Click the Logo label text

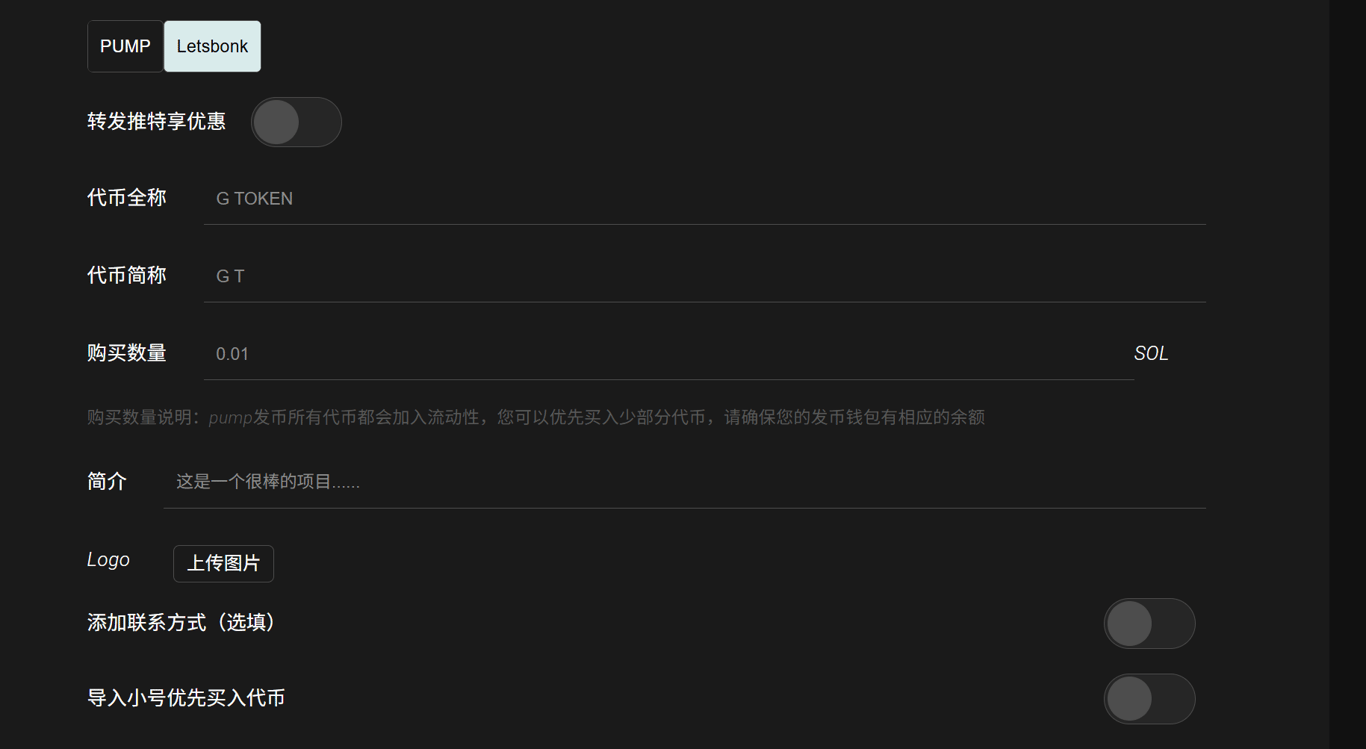pyautogui.click(x=108, y=560)
